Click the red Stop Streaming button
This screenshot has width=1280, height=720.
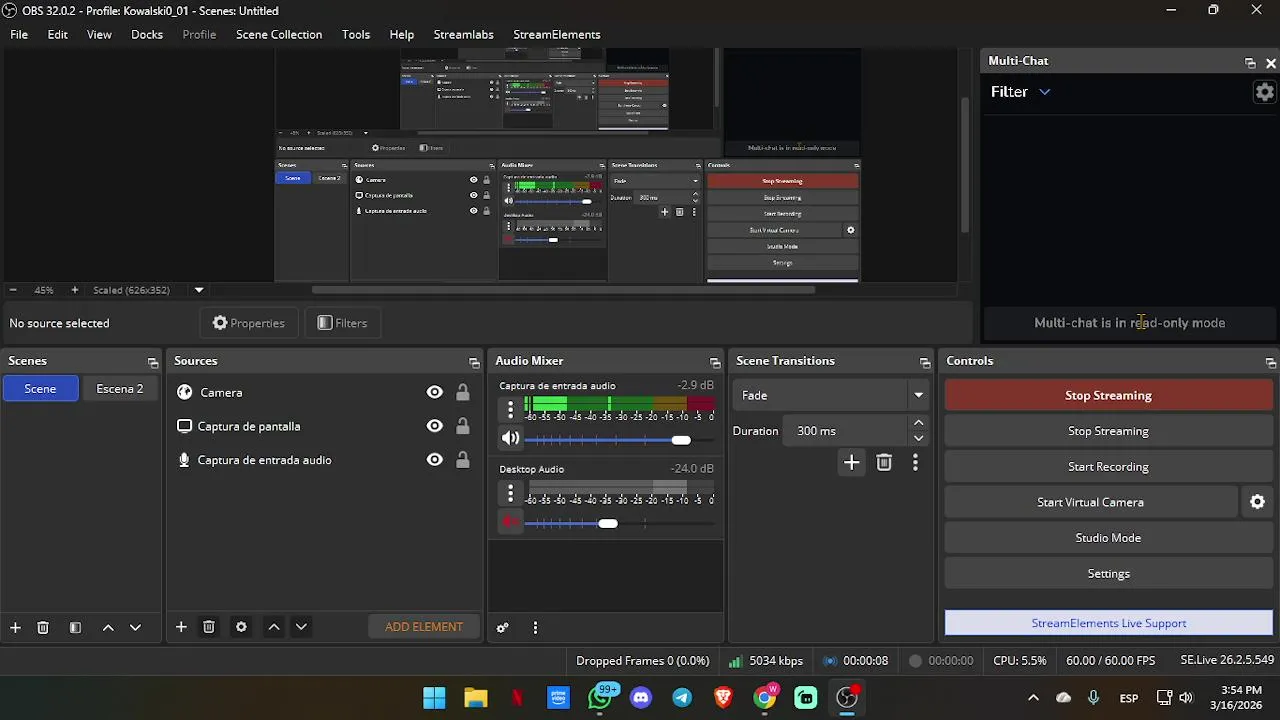click(x=1108, y=395)
